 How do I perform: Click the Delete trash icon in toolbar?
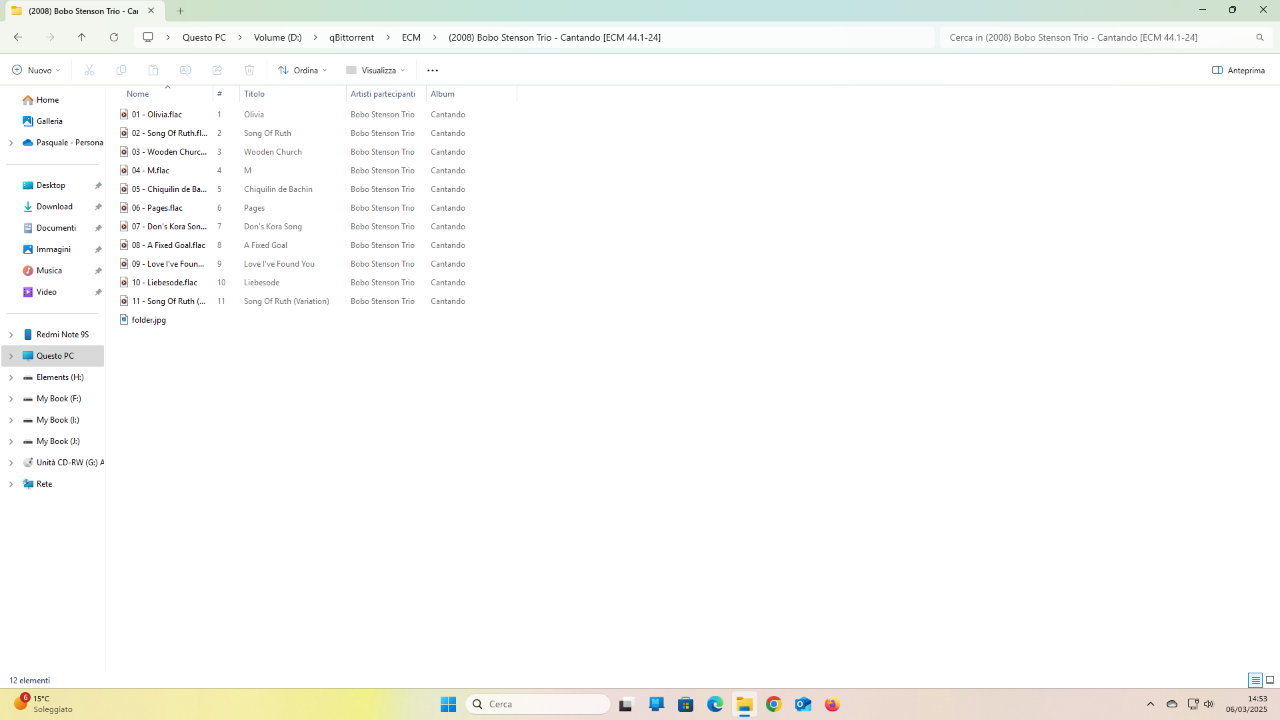[x=249, y=70]
